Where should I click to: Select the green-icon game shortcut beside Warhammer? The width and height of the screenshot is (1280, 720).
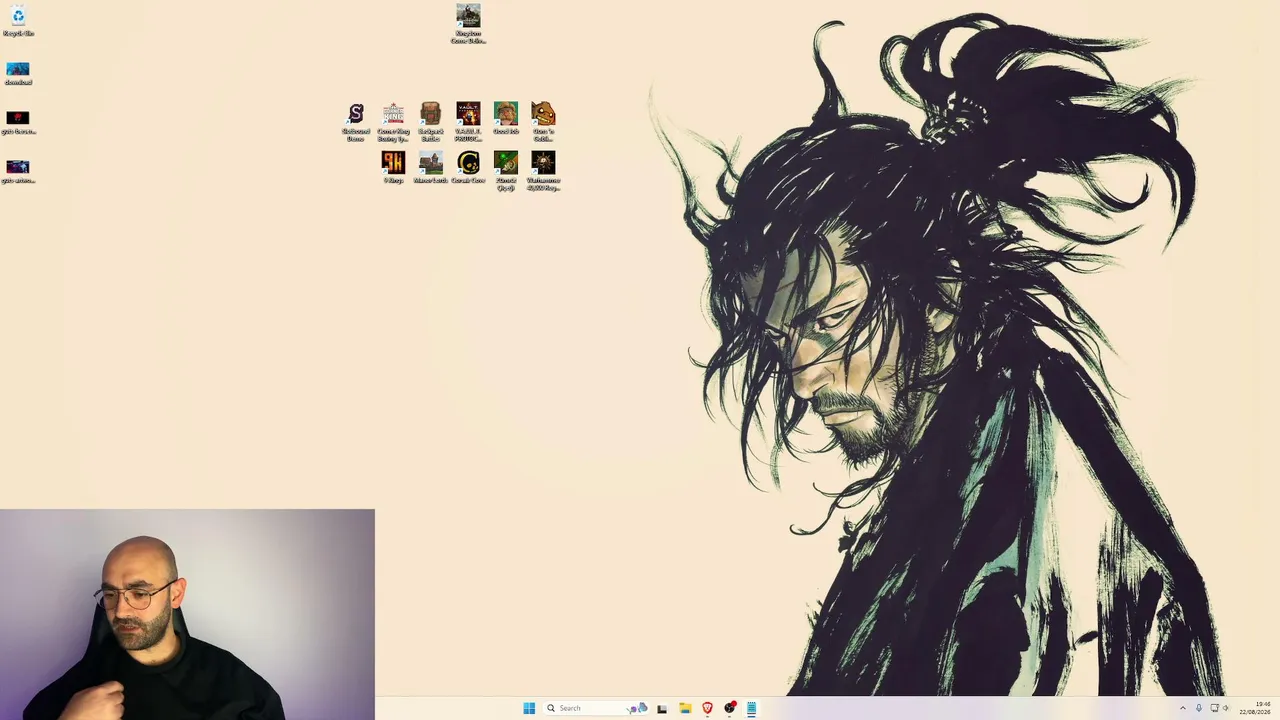coord(506,171)
